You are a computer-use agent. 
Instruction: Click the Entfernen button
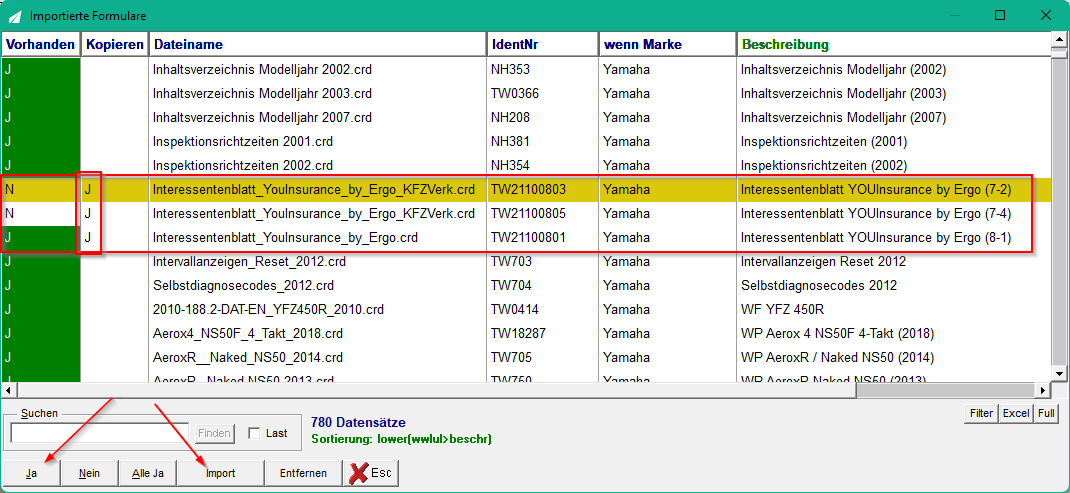pyautogui.click(x=303, y=473)
